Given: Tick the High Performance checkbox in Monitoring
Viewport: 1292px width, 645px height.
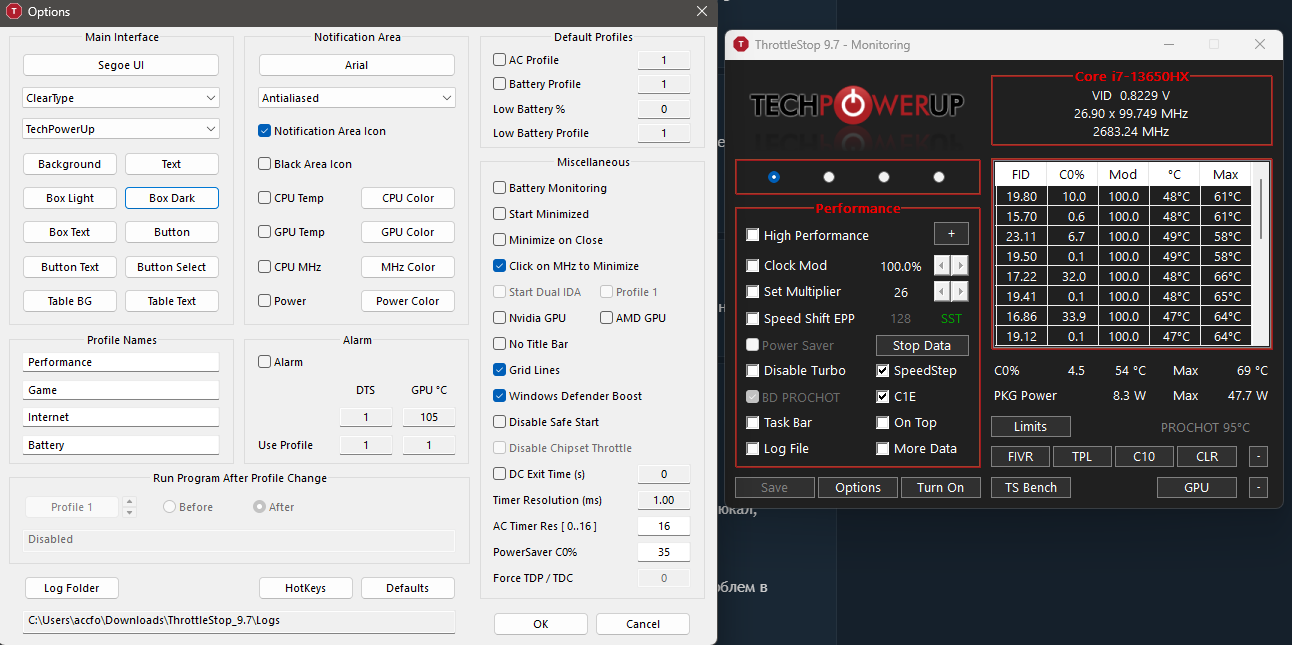Looking at the screenshot, I should click(753, 236).
